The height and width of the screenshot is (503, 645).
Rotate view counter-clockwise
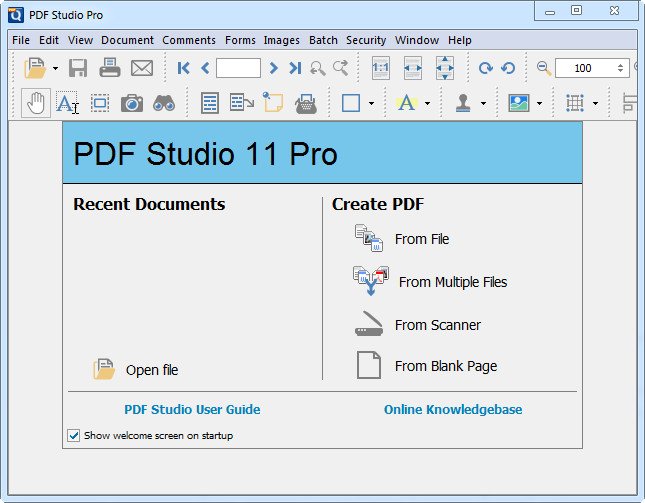[508, 68]
